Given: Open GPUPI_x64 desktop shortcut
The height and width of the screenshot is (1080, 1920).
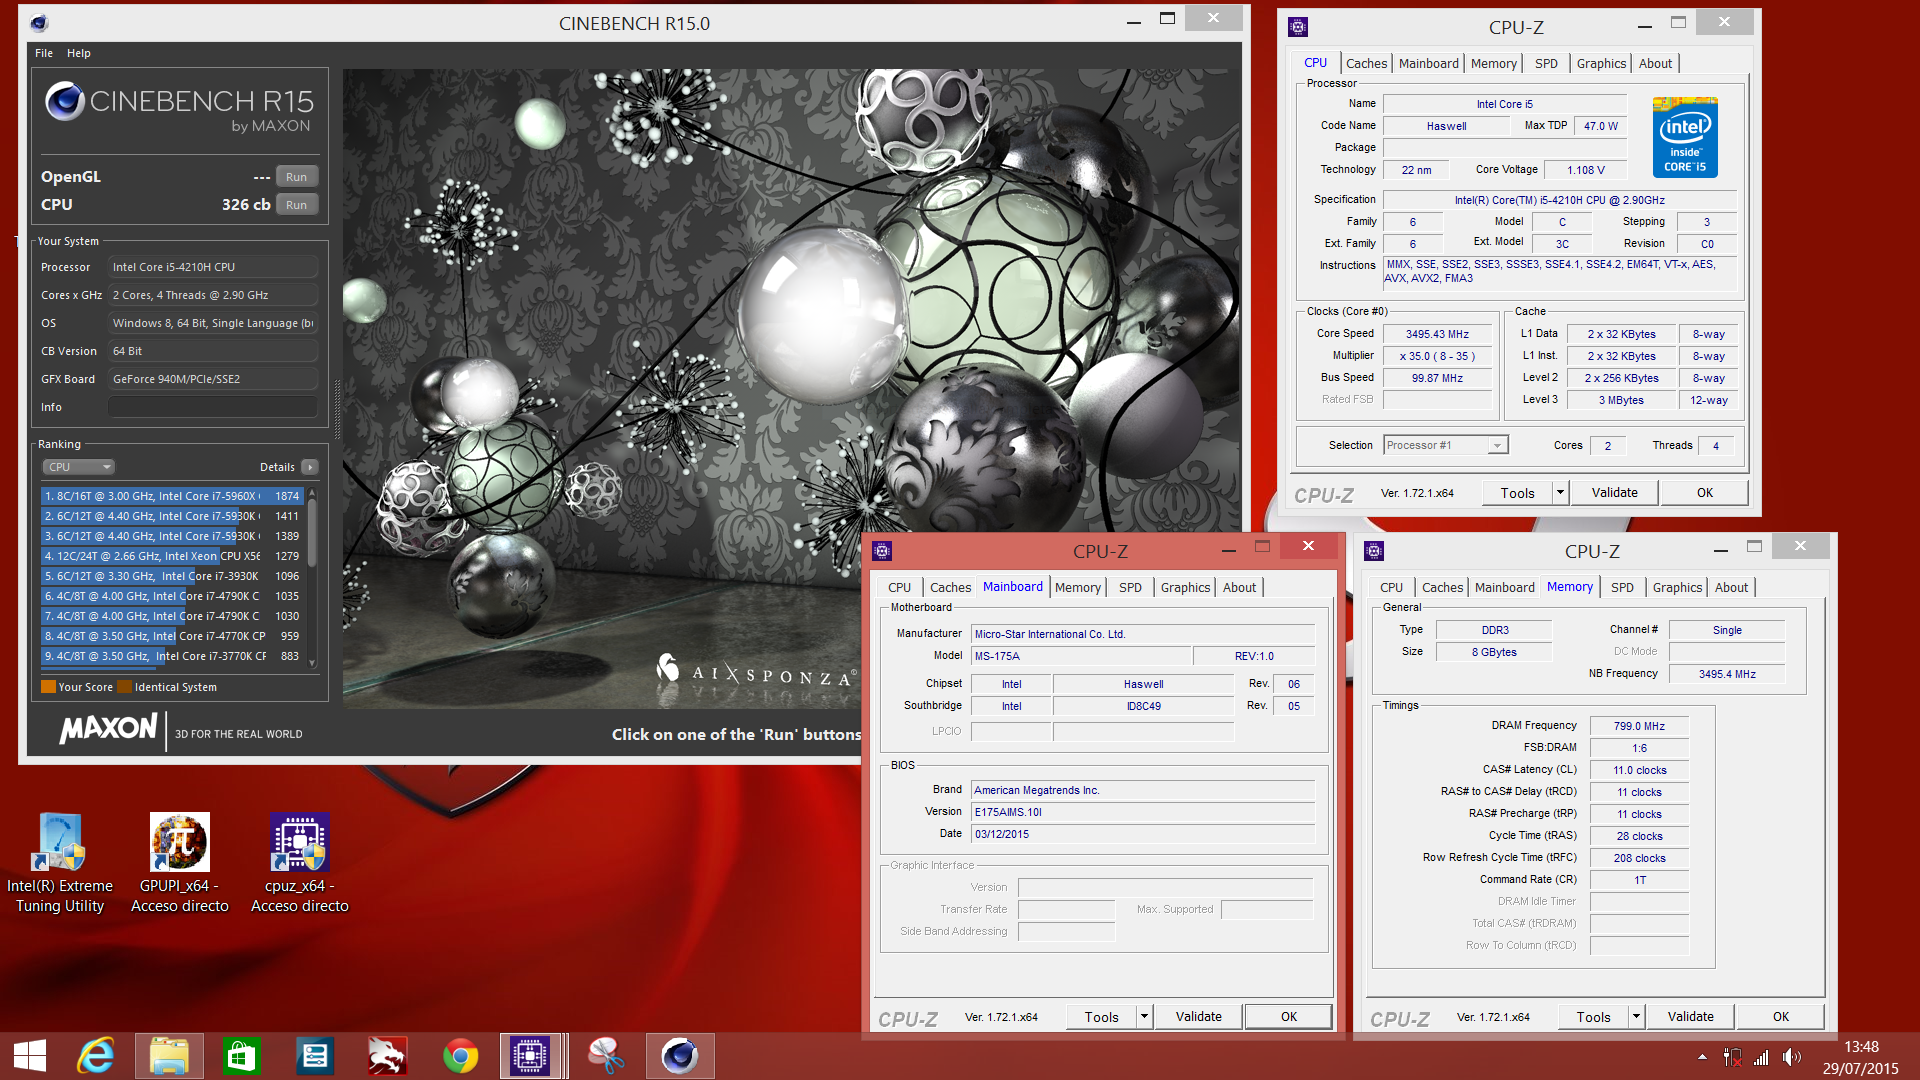Looking at the screenshot, I should [180, 862].
